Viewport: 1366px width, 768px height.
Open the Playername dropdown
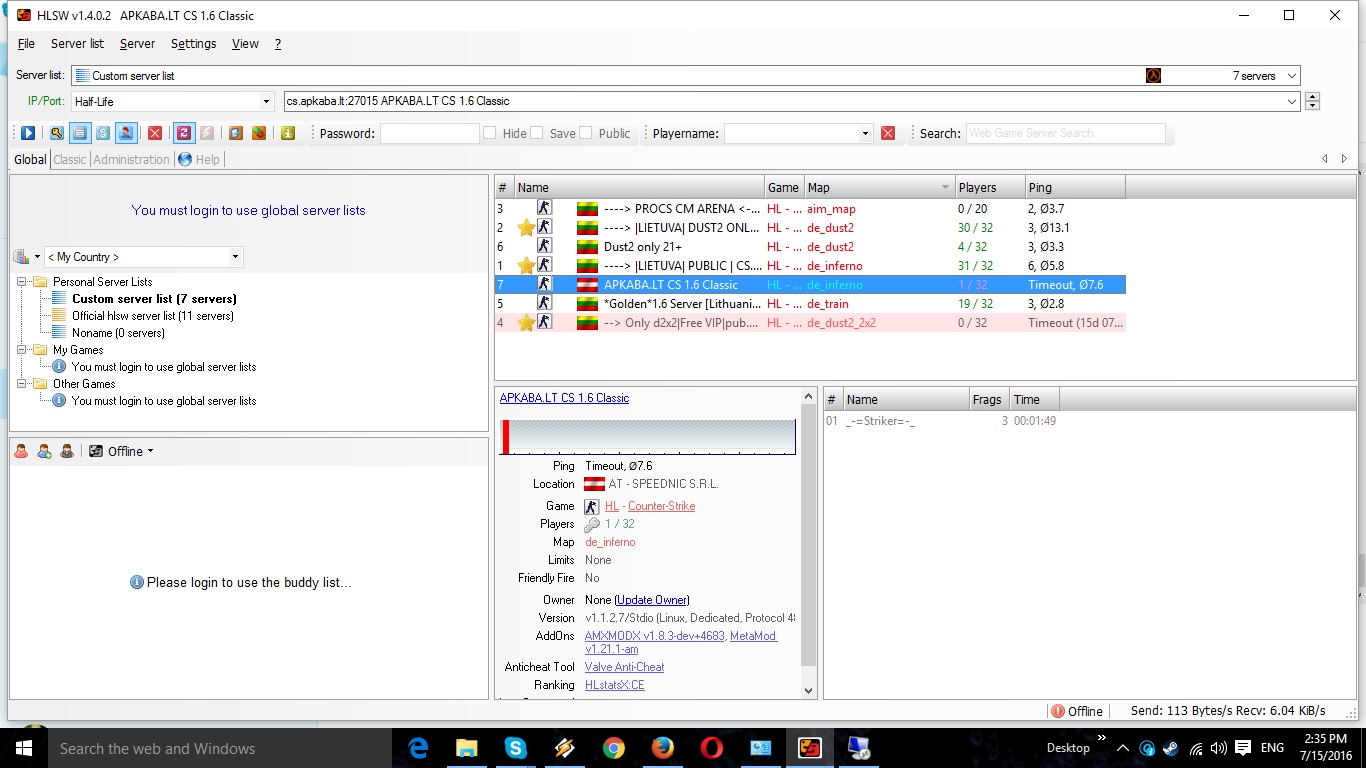pos(866,133)
